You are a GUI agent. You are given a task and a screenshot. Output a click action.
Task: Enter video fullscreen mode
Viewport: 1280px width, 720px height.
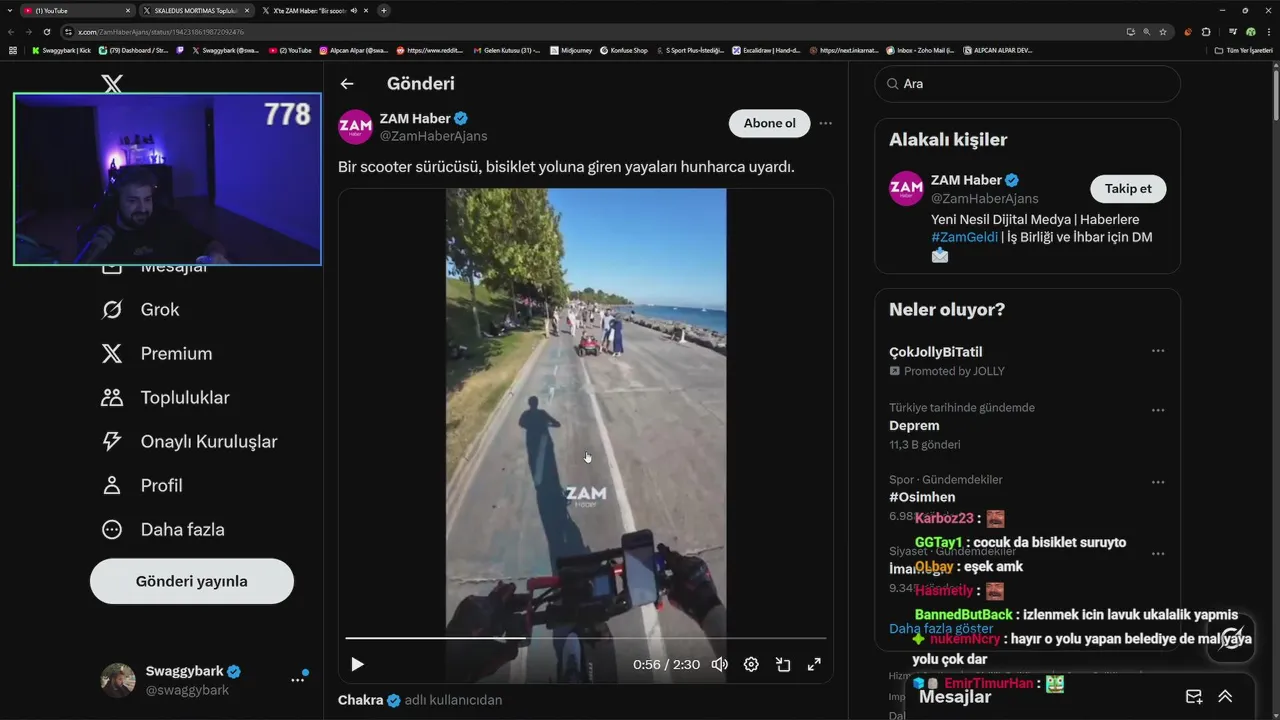[814, 664]
